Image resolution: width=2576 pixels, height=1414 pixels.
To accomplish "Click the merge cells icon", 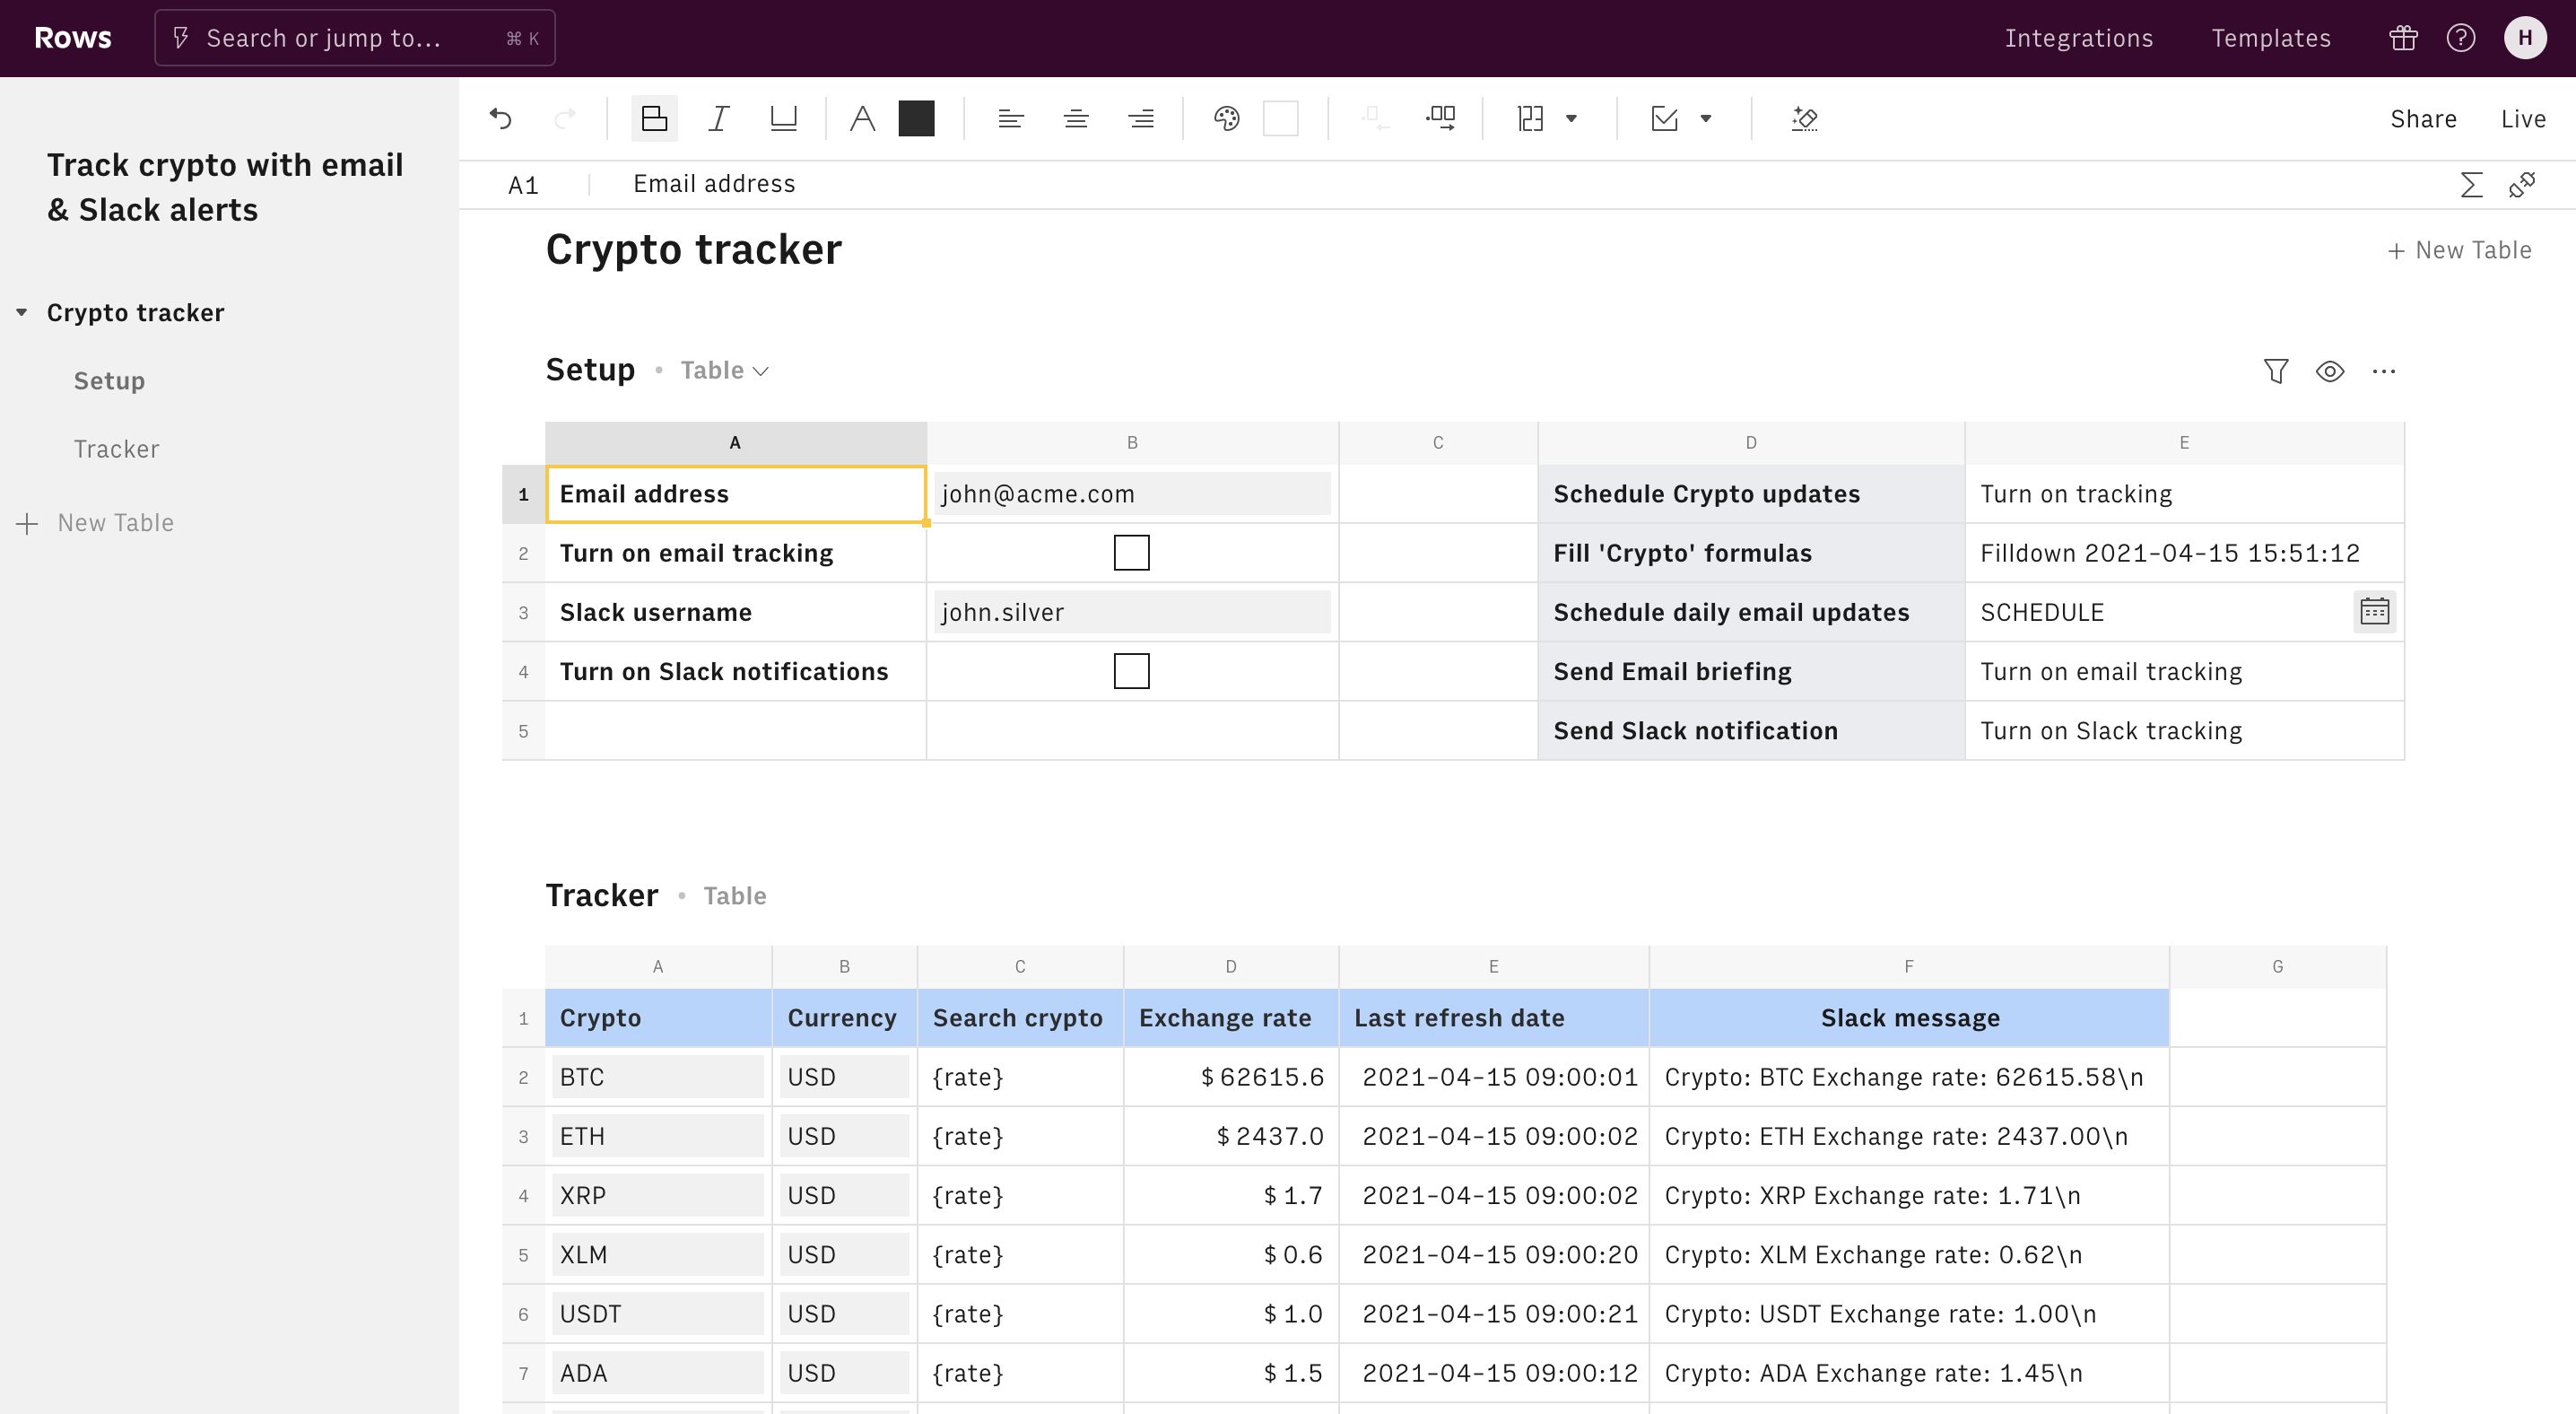I will coord(1441,119).
